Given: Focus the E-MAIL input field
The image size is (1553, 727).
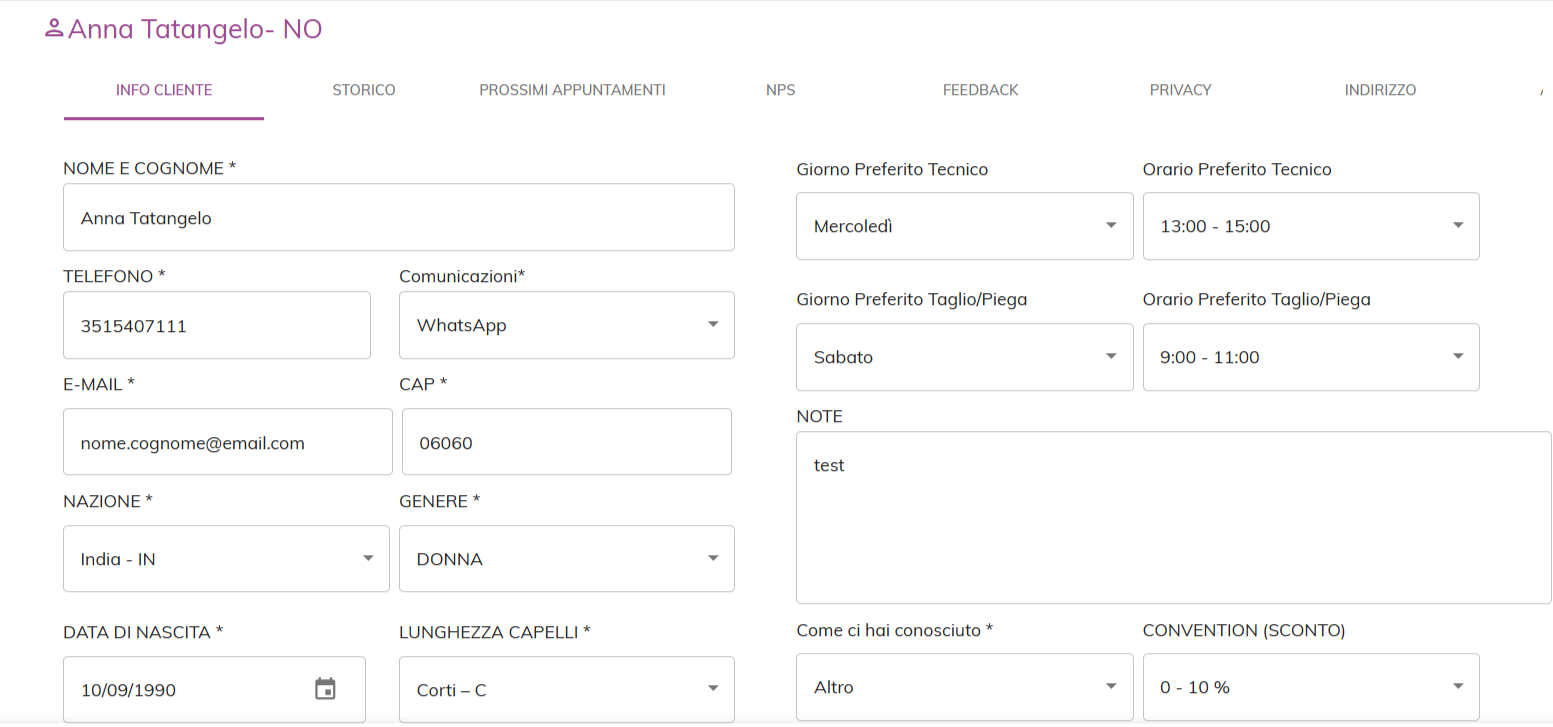Looking at the screenshot, I should pyautogui.click(x=228, y=442).
